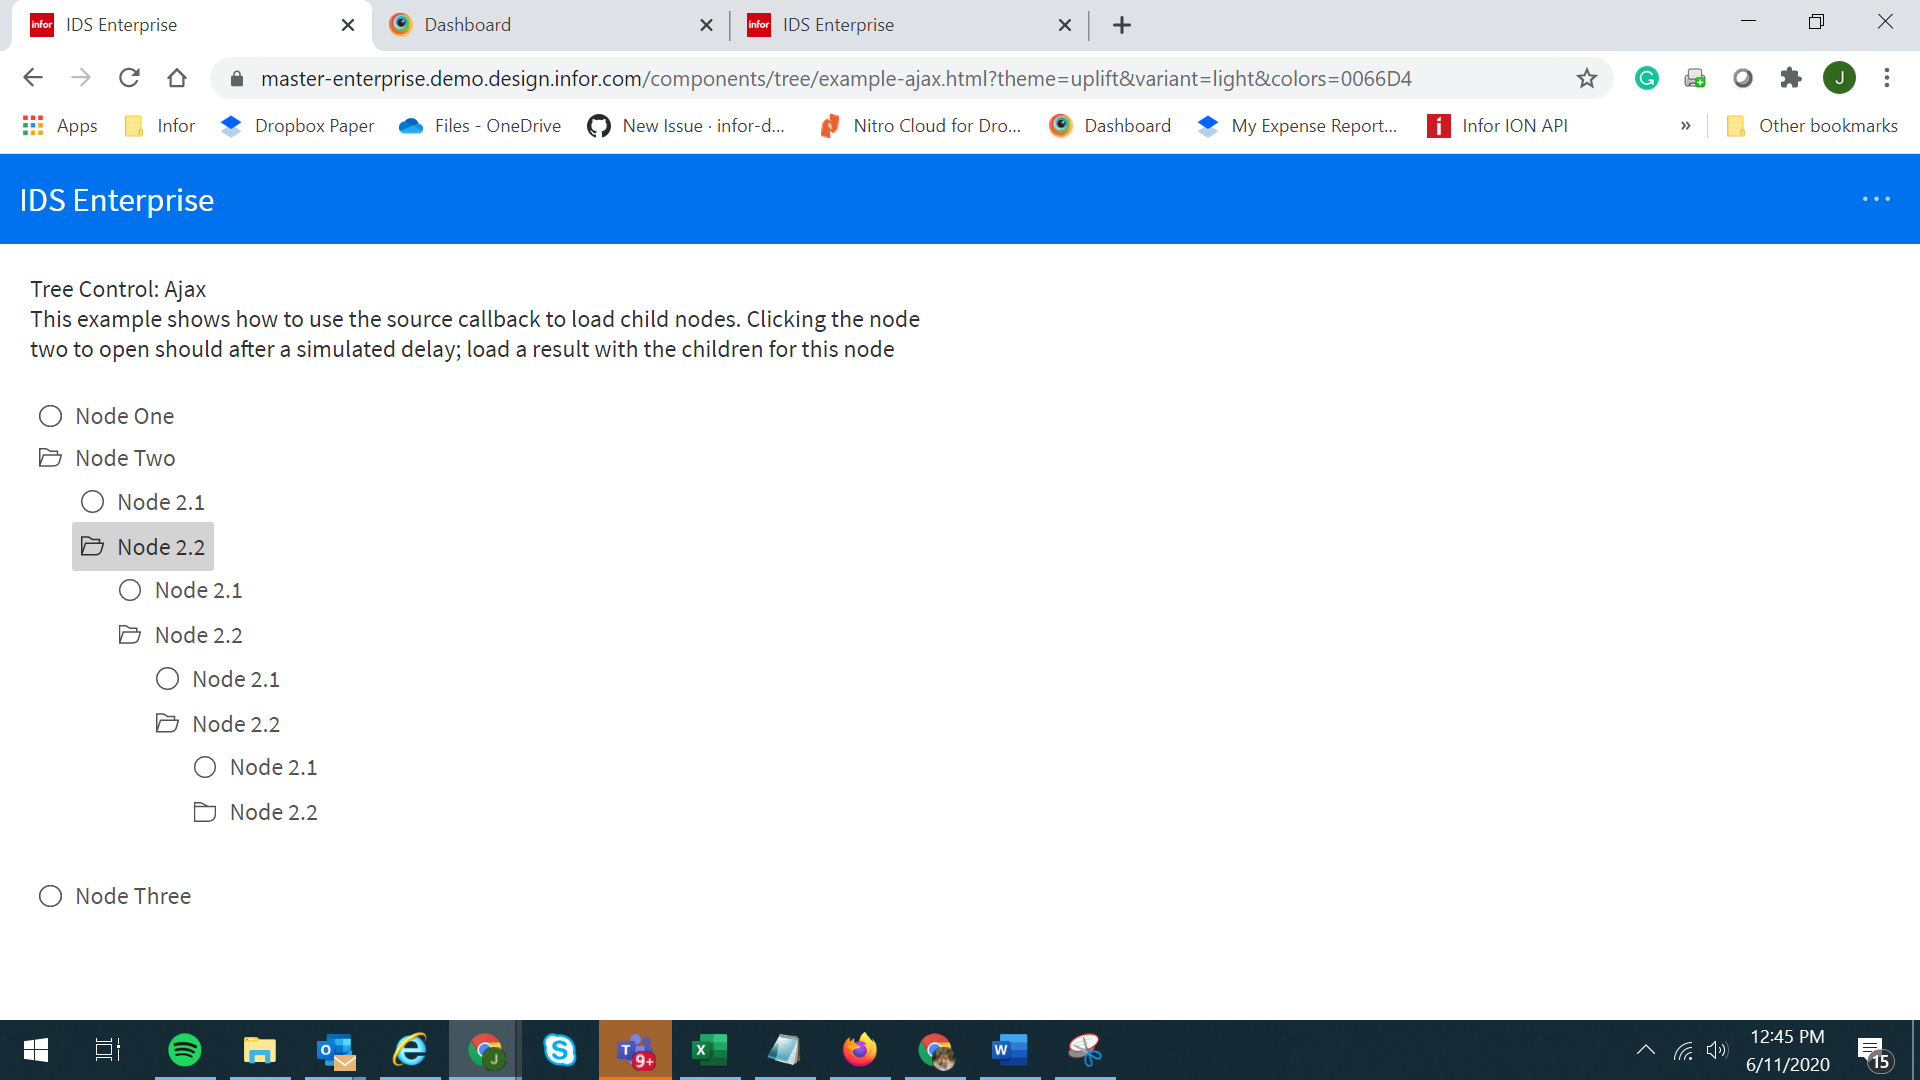Screen dimensions: 1920x1080
Task: Go to the browser home page icon
Action: pyautogui.click(x=177, y=78)
